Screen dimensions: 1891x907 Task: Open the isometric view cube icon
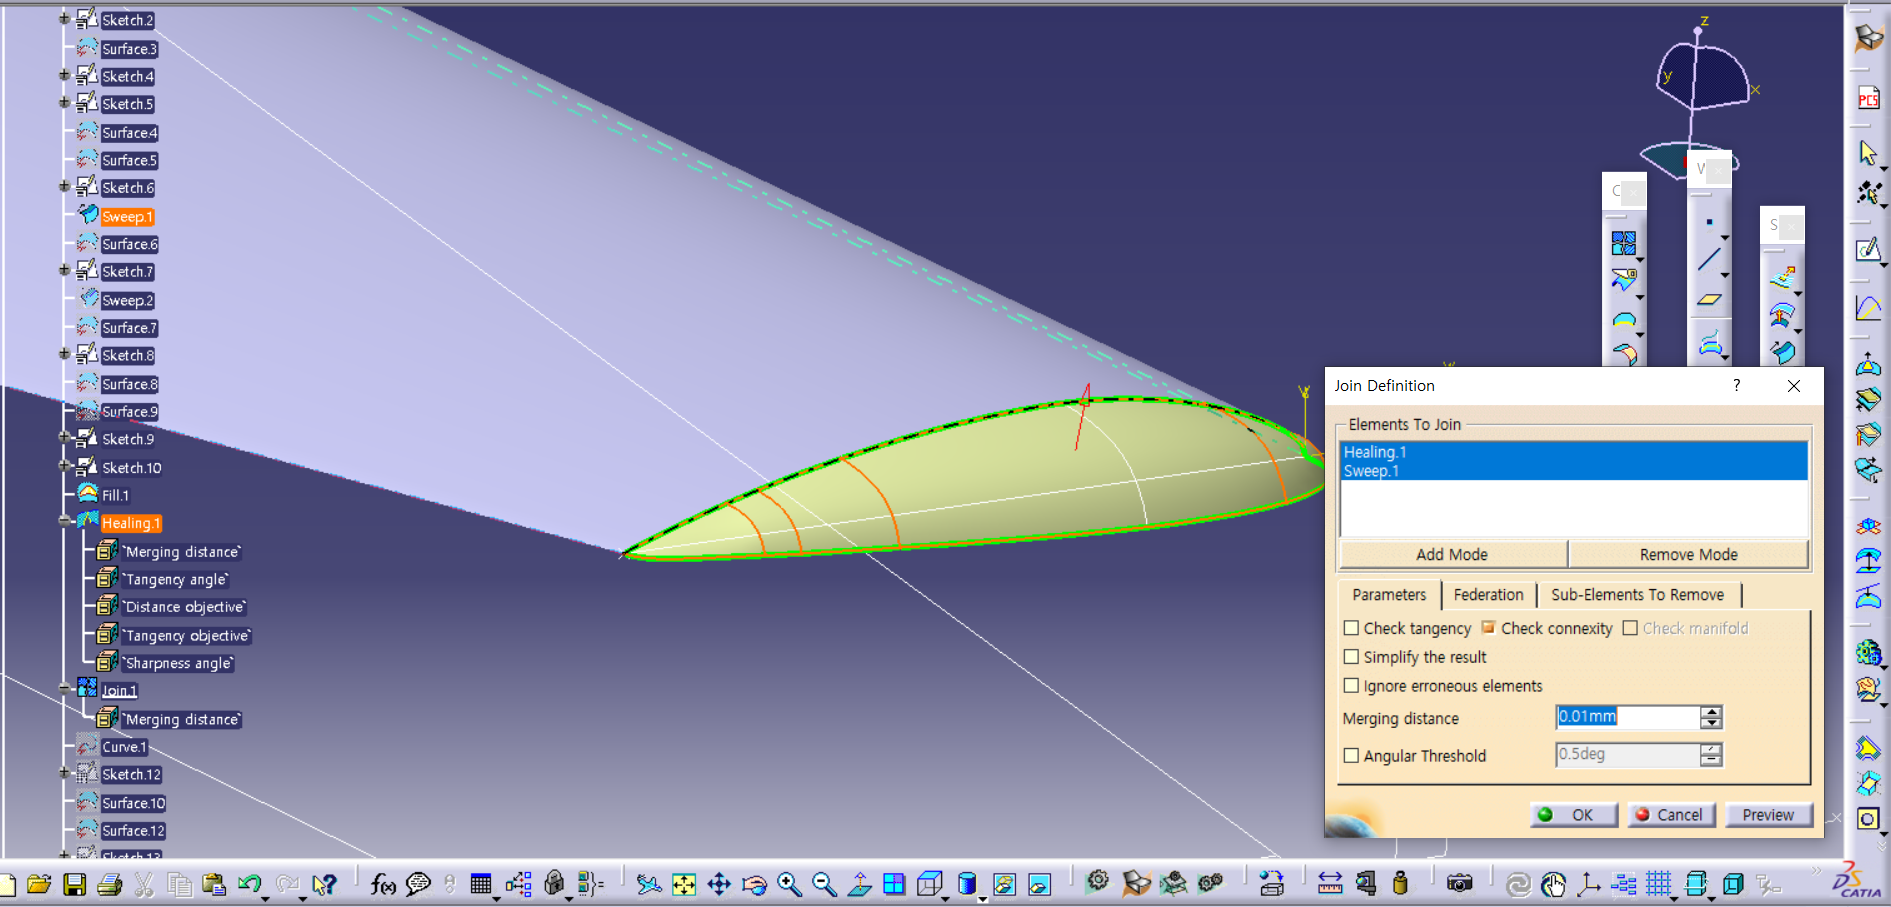[930, 884]
